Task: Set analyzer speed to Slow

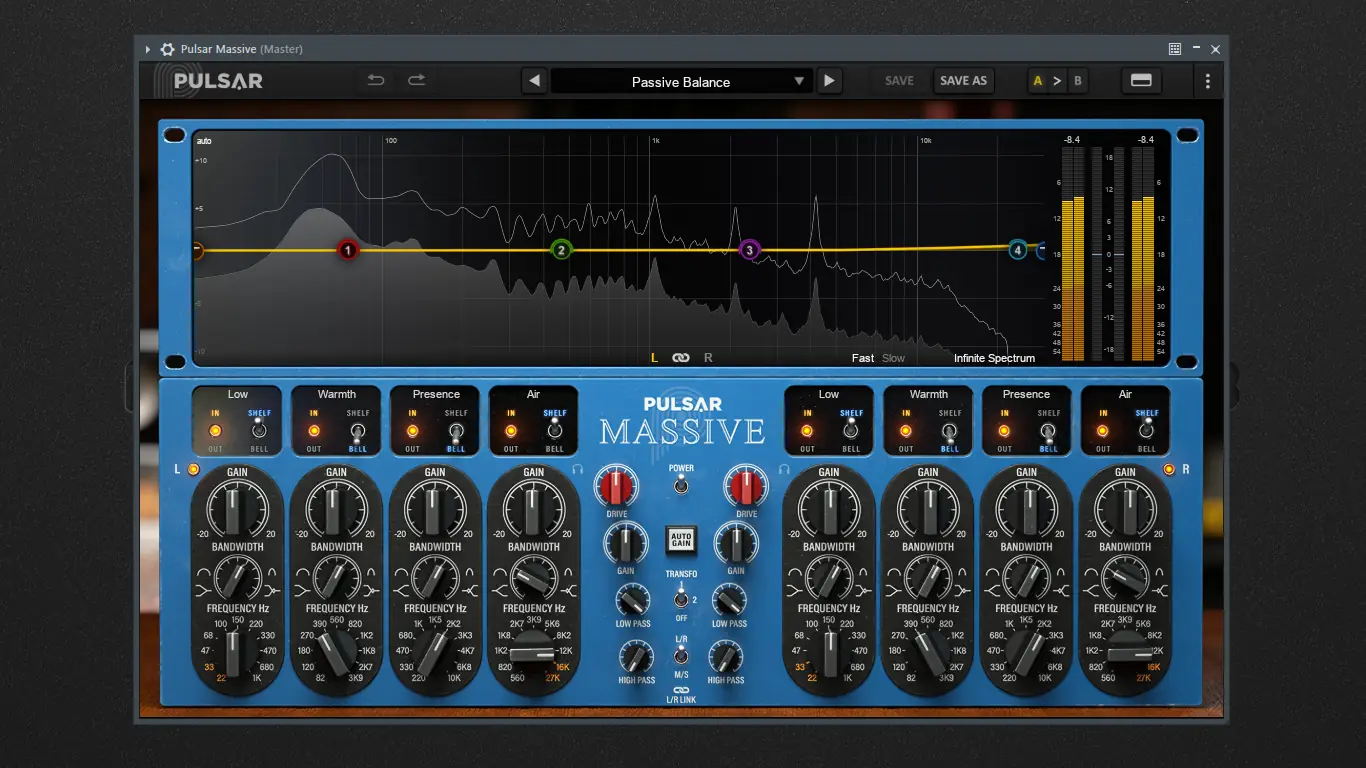Action: tap(893, 358)
